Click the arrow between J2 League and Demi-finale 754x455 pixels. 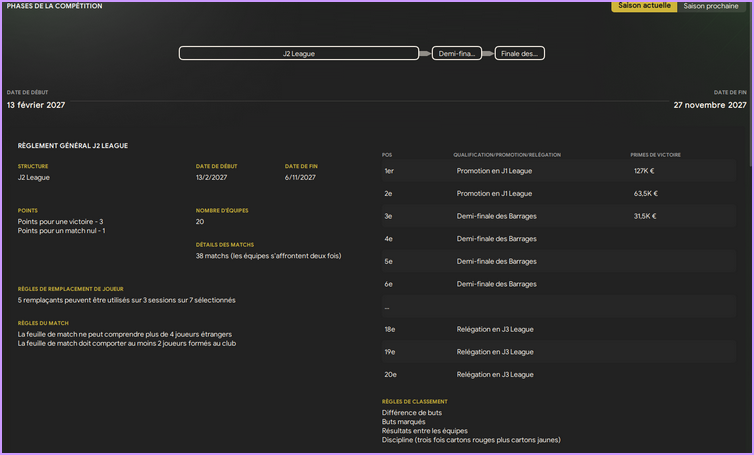point(425,53)
